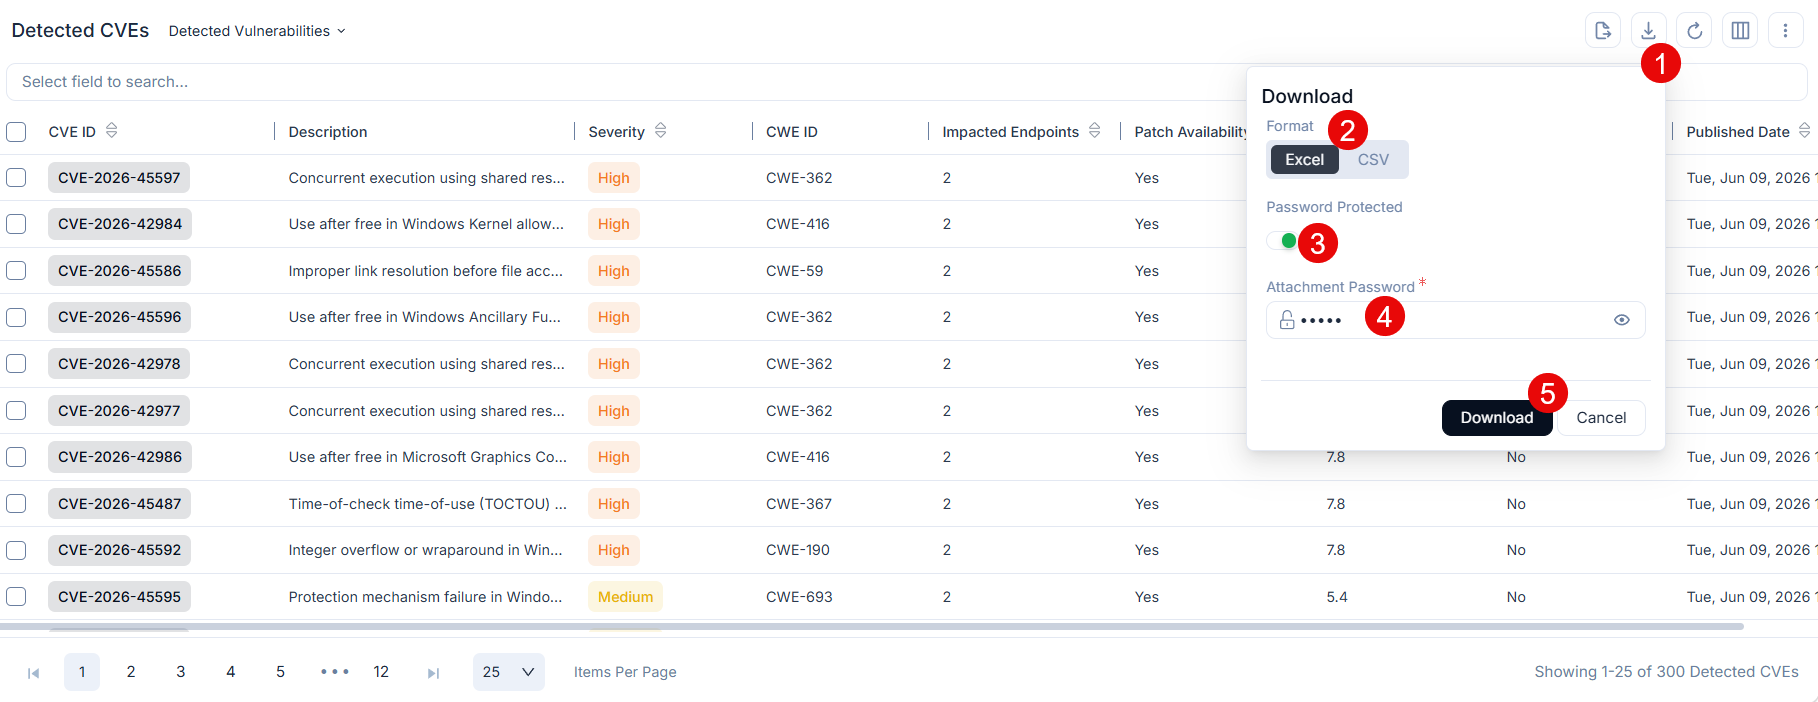The height and width of the screenshot is (702, 1818).
Task: Open the 25 items per page dropdown
Action: click(x=508, y=672)
